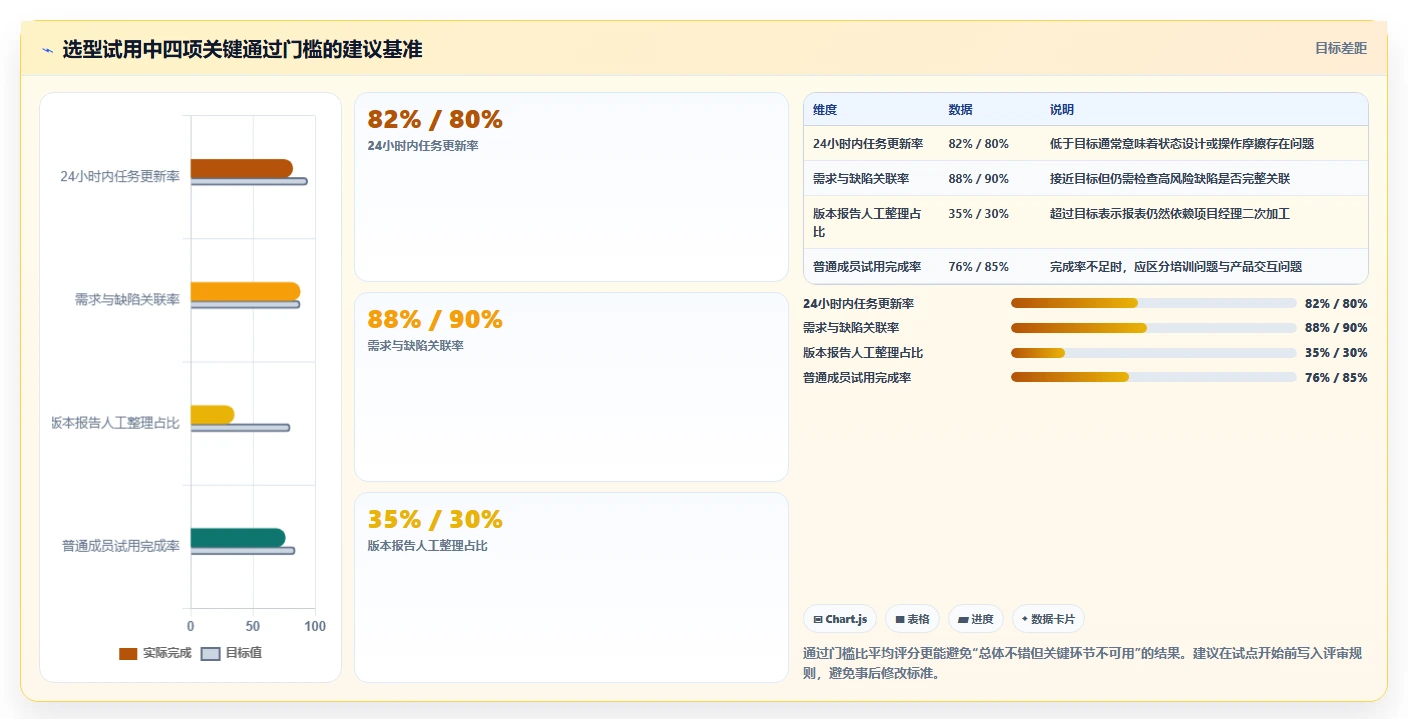
Task: Click chart axis label 普通成员试用完成率
Action: (x=121, y=546)
